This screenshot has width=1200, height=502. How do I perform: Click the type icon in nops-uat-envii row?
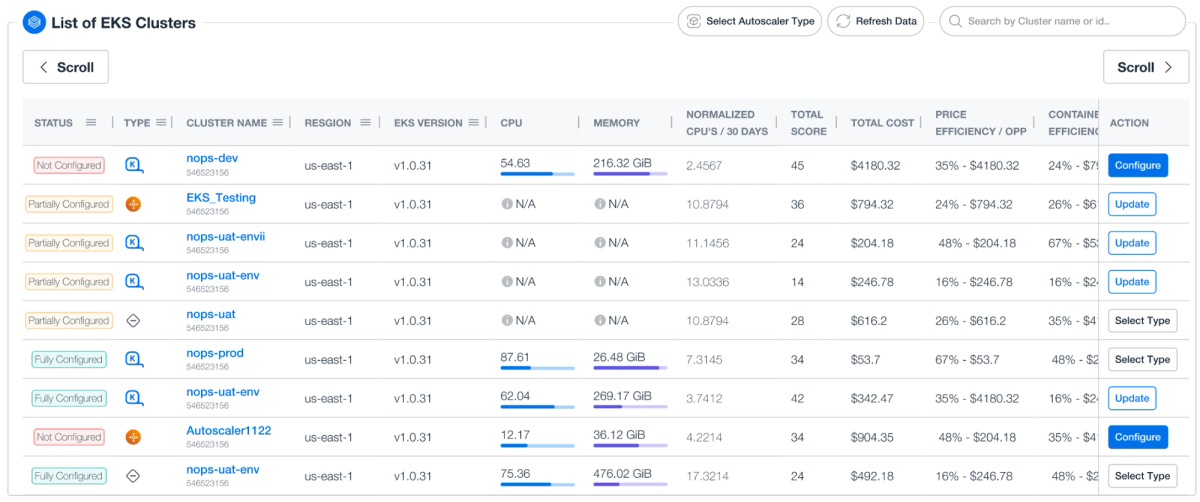point(134,243)
